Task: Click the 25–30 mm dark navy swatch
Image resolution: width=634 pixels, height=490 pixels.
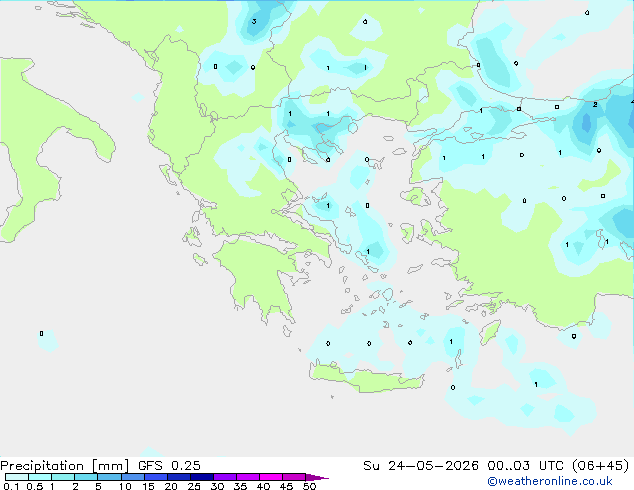Action: pos(201,477)
